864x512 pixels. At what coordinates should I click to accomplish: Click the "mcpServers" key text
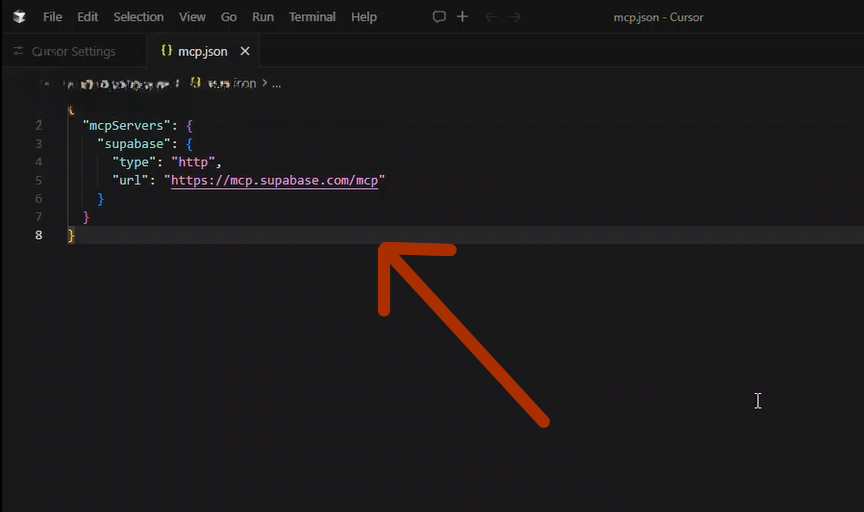126,126
